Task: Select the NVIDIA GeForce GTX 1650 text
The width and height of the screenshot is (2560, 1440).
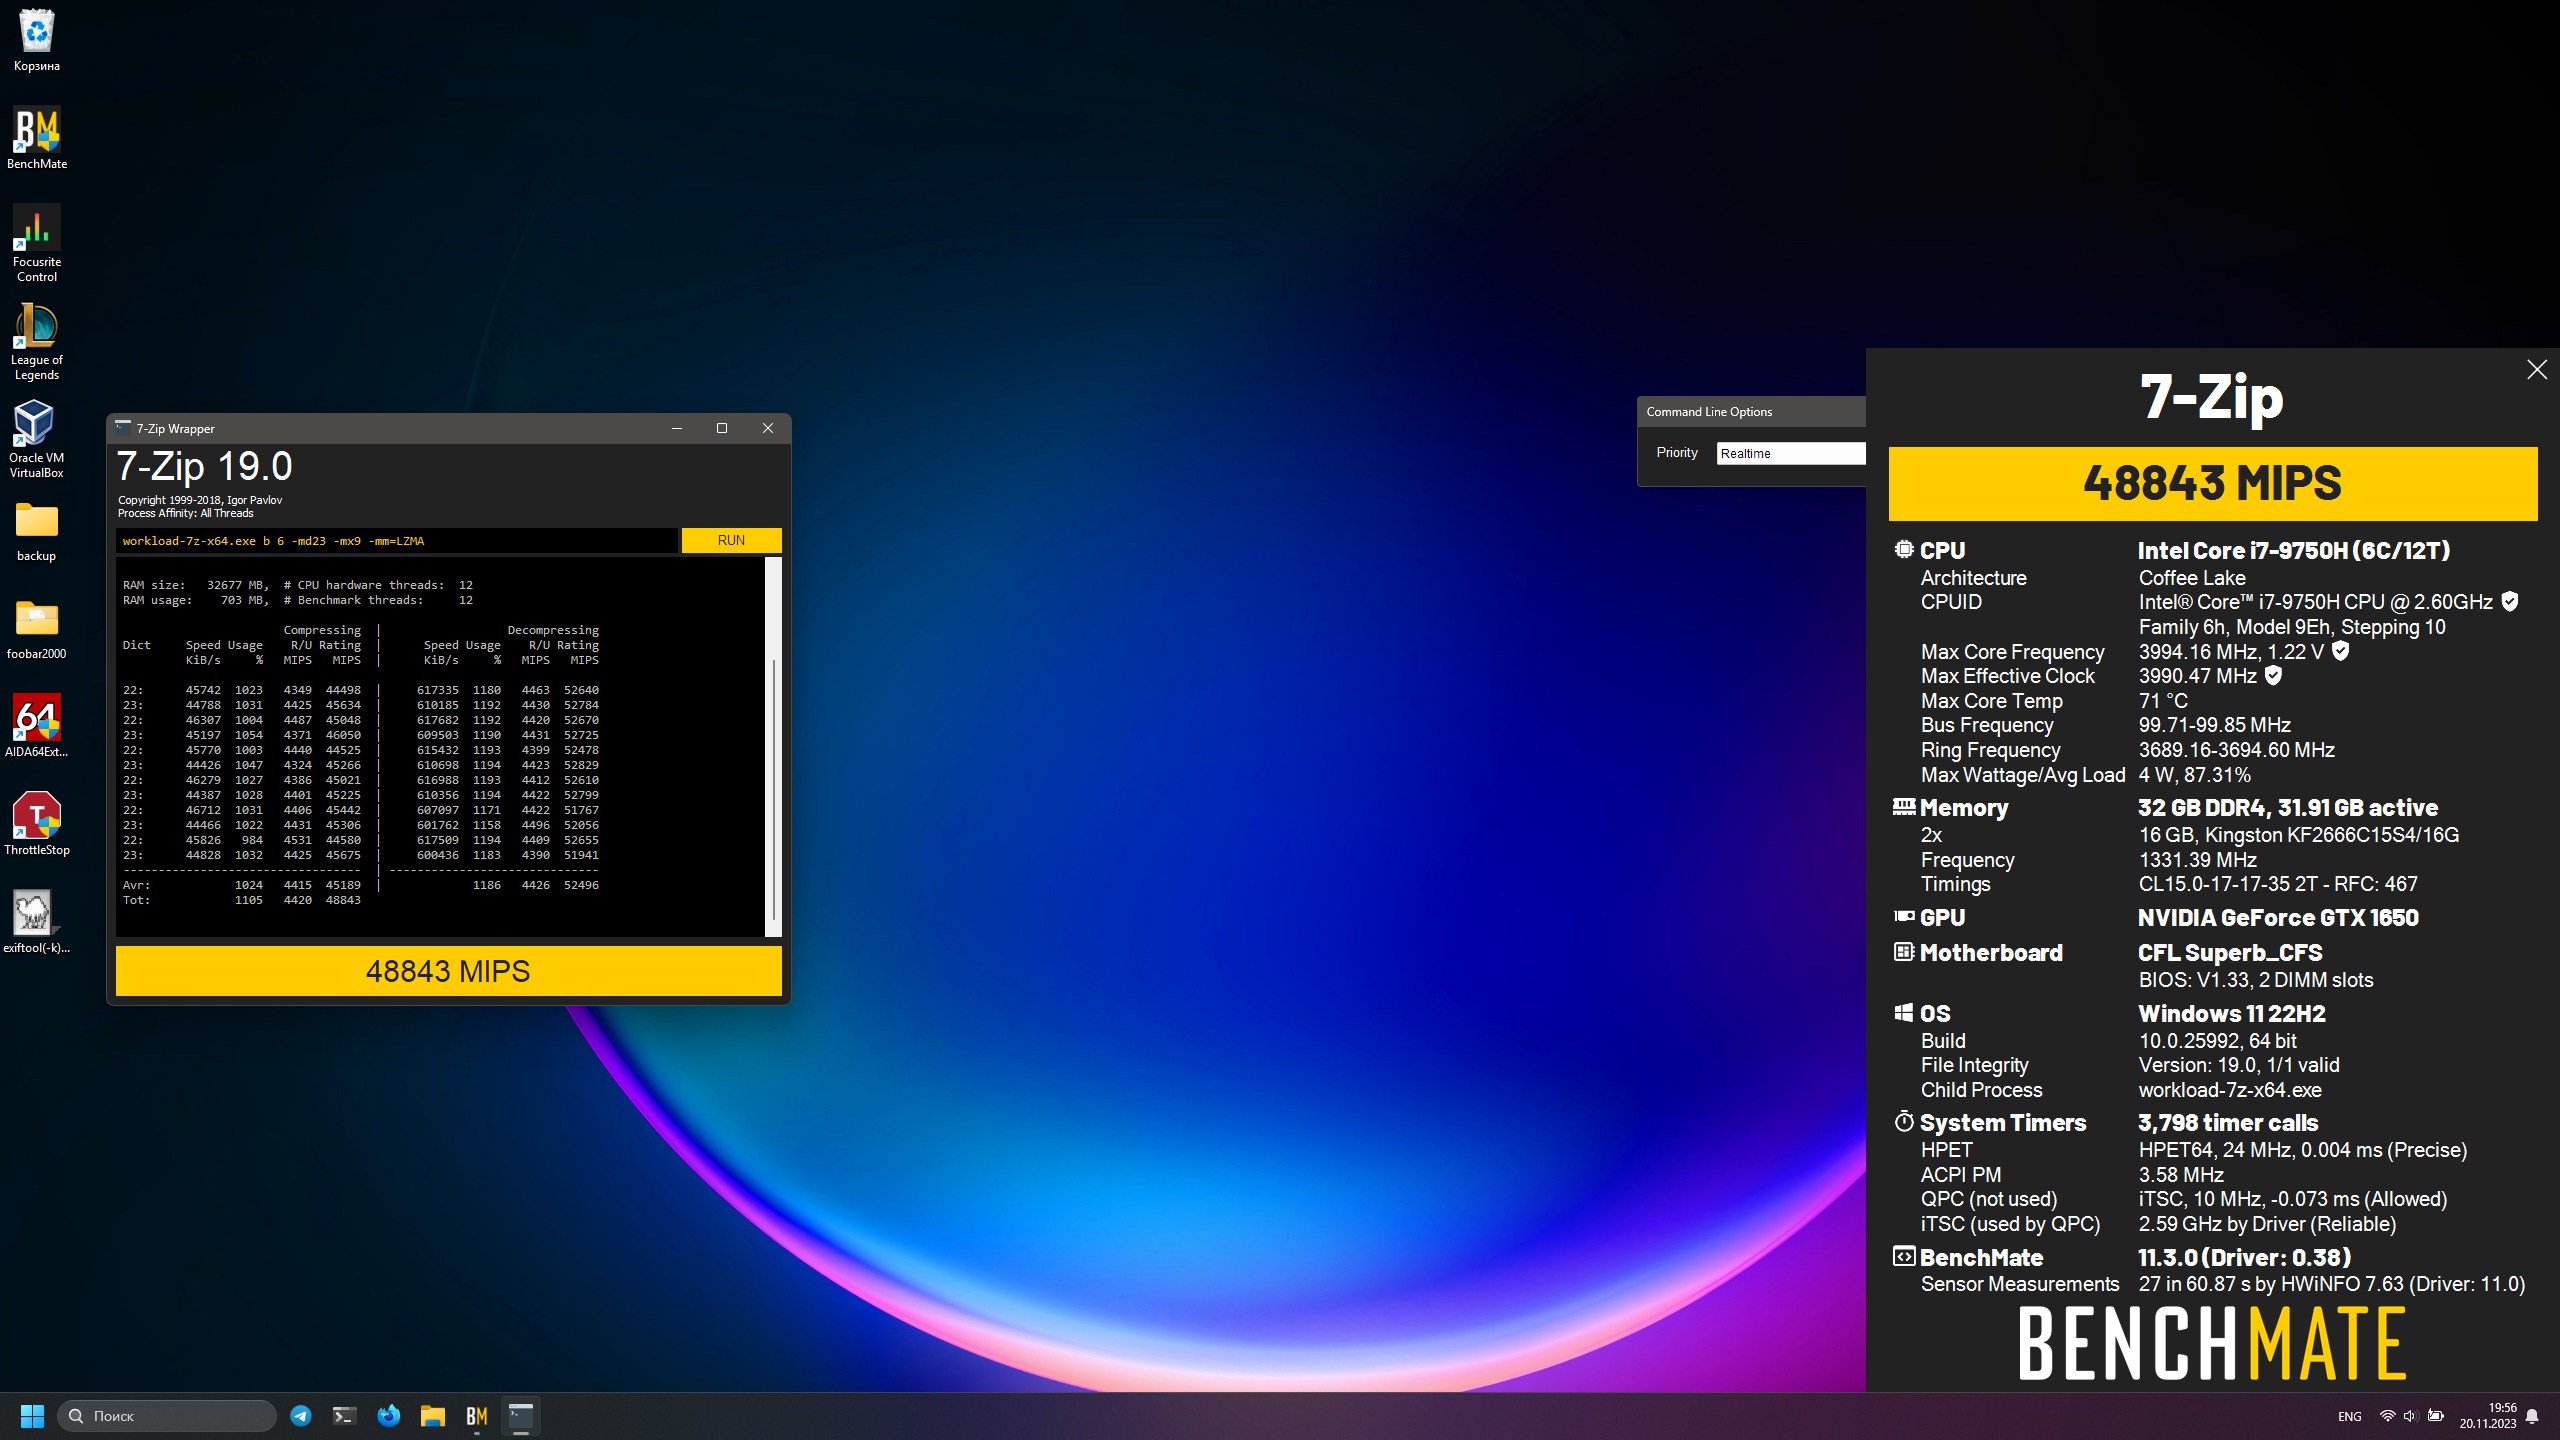Action: (2278, 918)
